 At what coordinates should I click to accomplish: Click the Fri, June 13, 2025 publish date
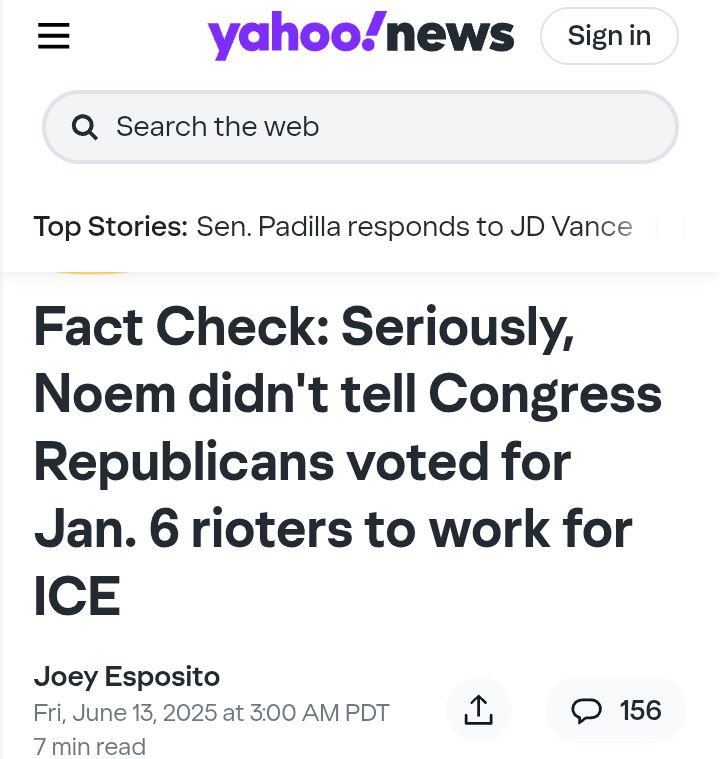(x=212, y=713)
